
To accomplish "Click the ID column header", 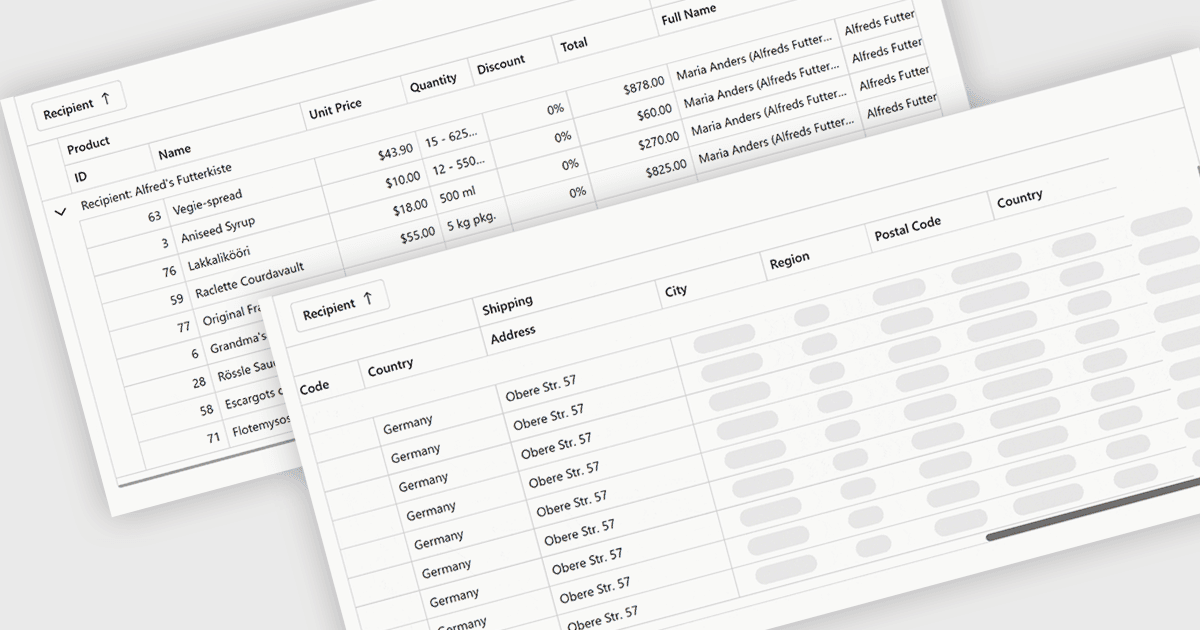I will coord(80,177).
